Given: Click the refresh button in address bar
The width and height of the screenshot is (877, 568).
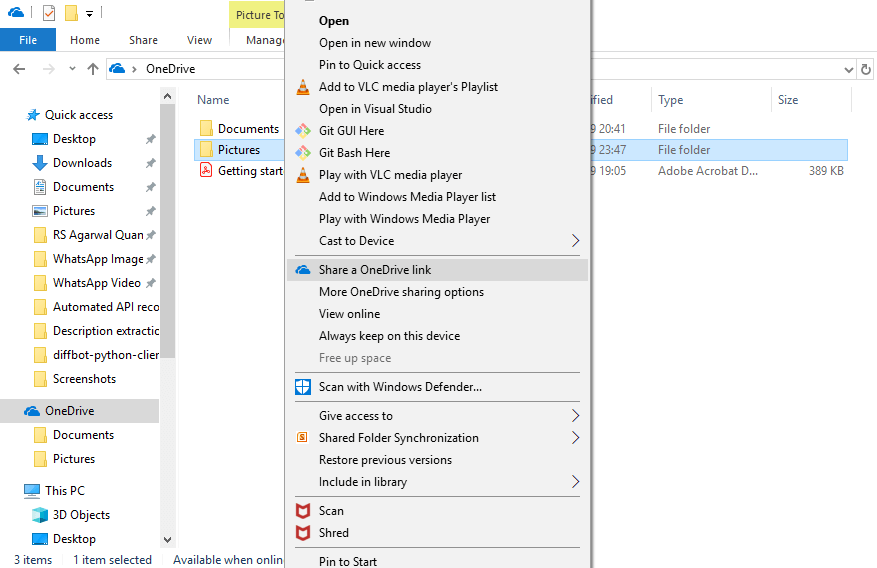Looking at the screenshot, I should pyautogui.click(x=866, y=69).
